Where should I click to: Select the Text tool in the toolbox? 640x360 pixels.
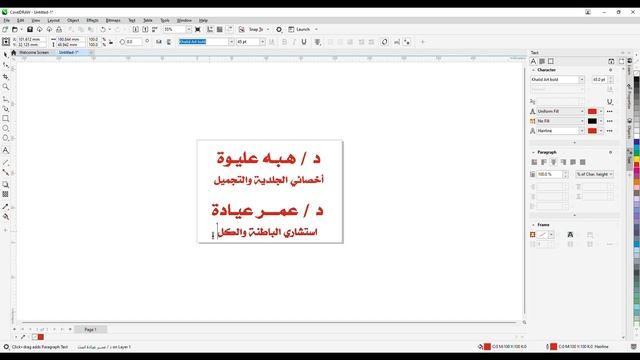[x=5, y=150]
